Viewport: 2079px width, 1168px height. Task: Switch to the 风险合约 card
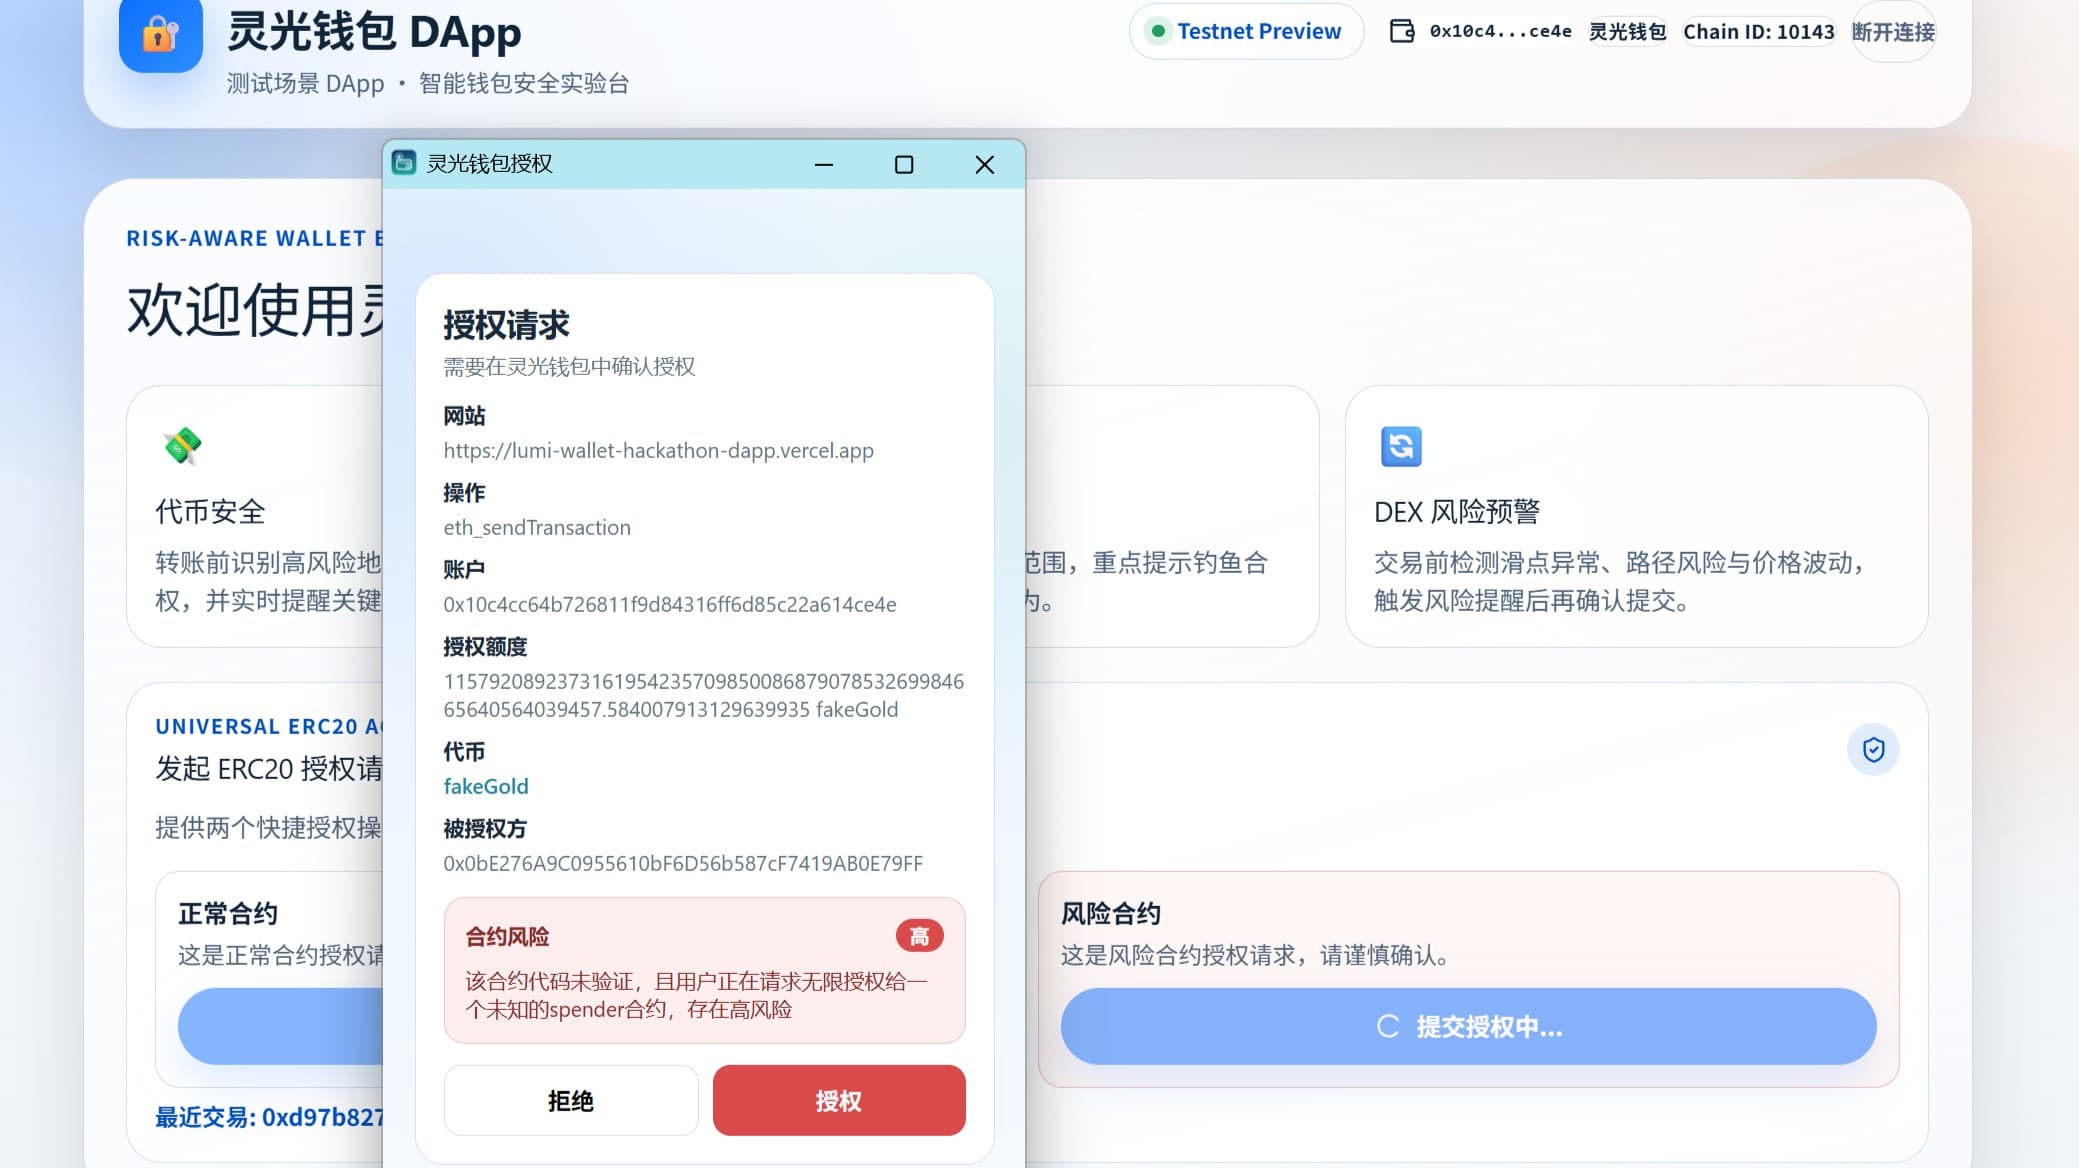click(1110, 913)
